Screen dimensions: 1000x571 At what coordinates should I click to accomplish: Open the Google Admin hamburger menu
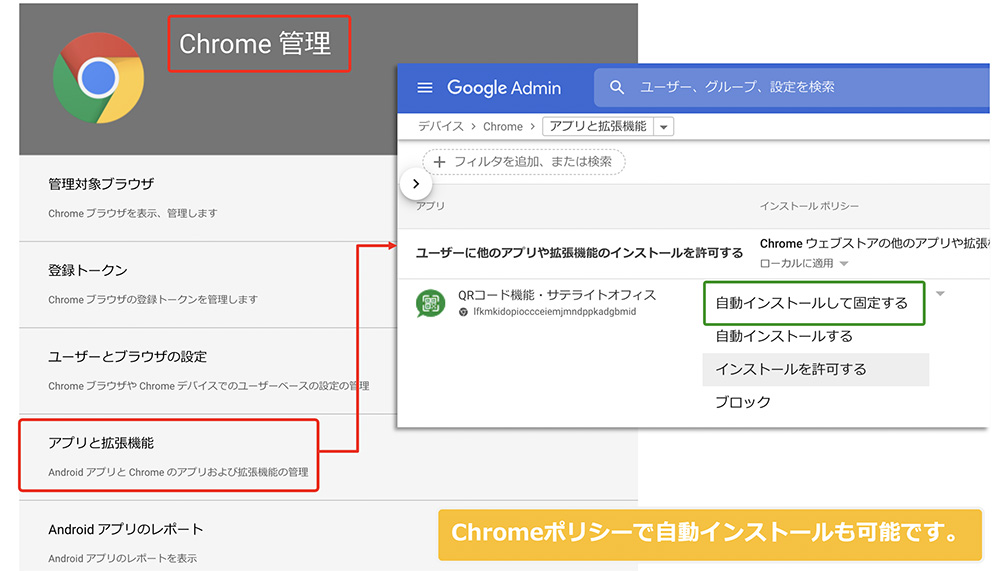pyautogui.click(x=425, y=87)
